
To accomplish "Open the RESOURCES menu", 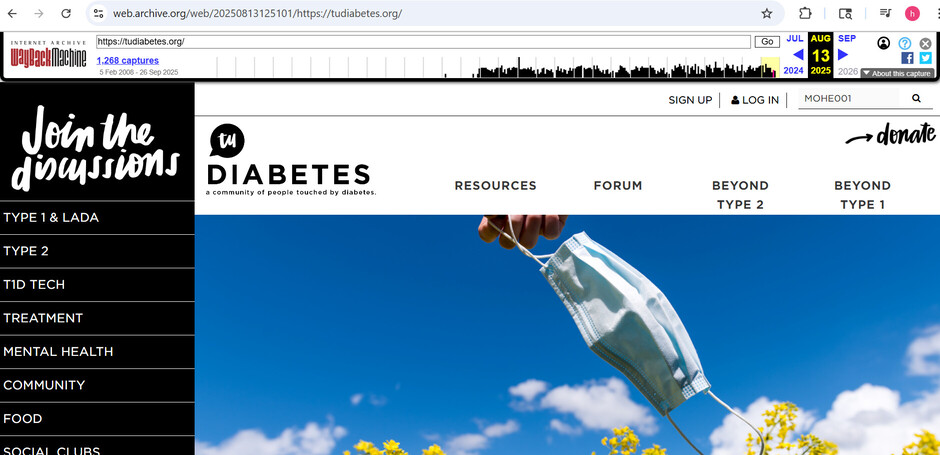I will [495, 186].
